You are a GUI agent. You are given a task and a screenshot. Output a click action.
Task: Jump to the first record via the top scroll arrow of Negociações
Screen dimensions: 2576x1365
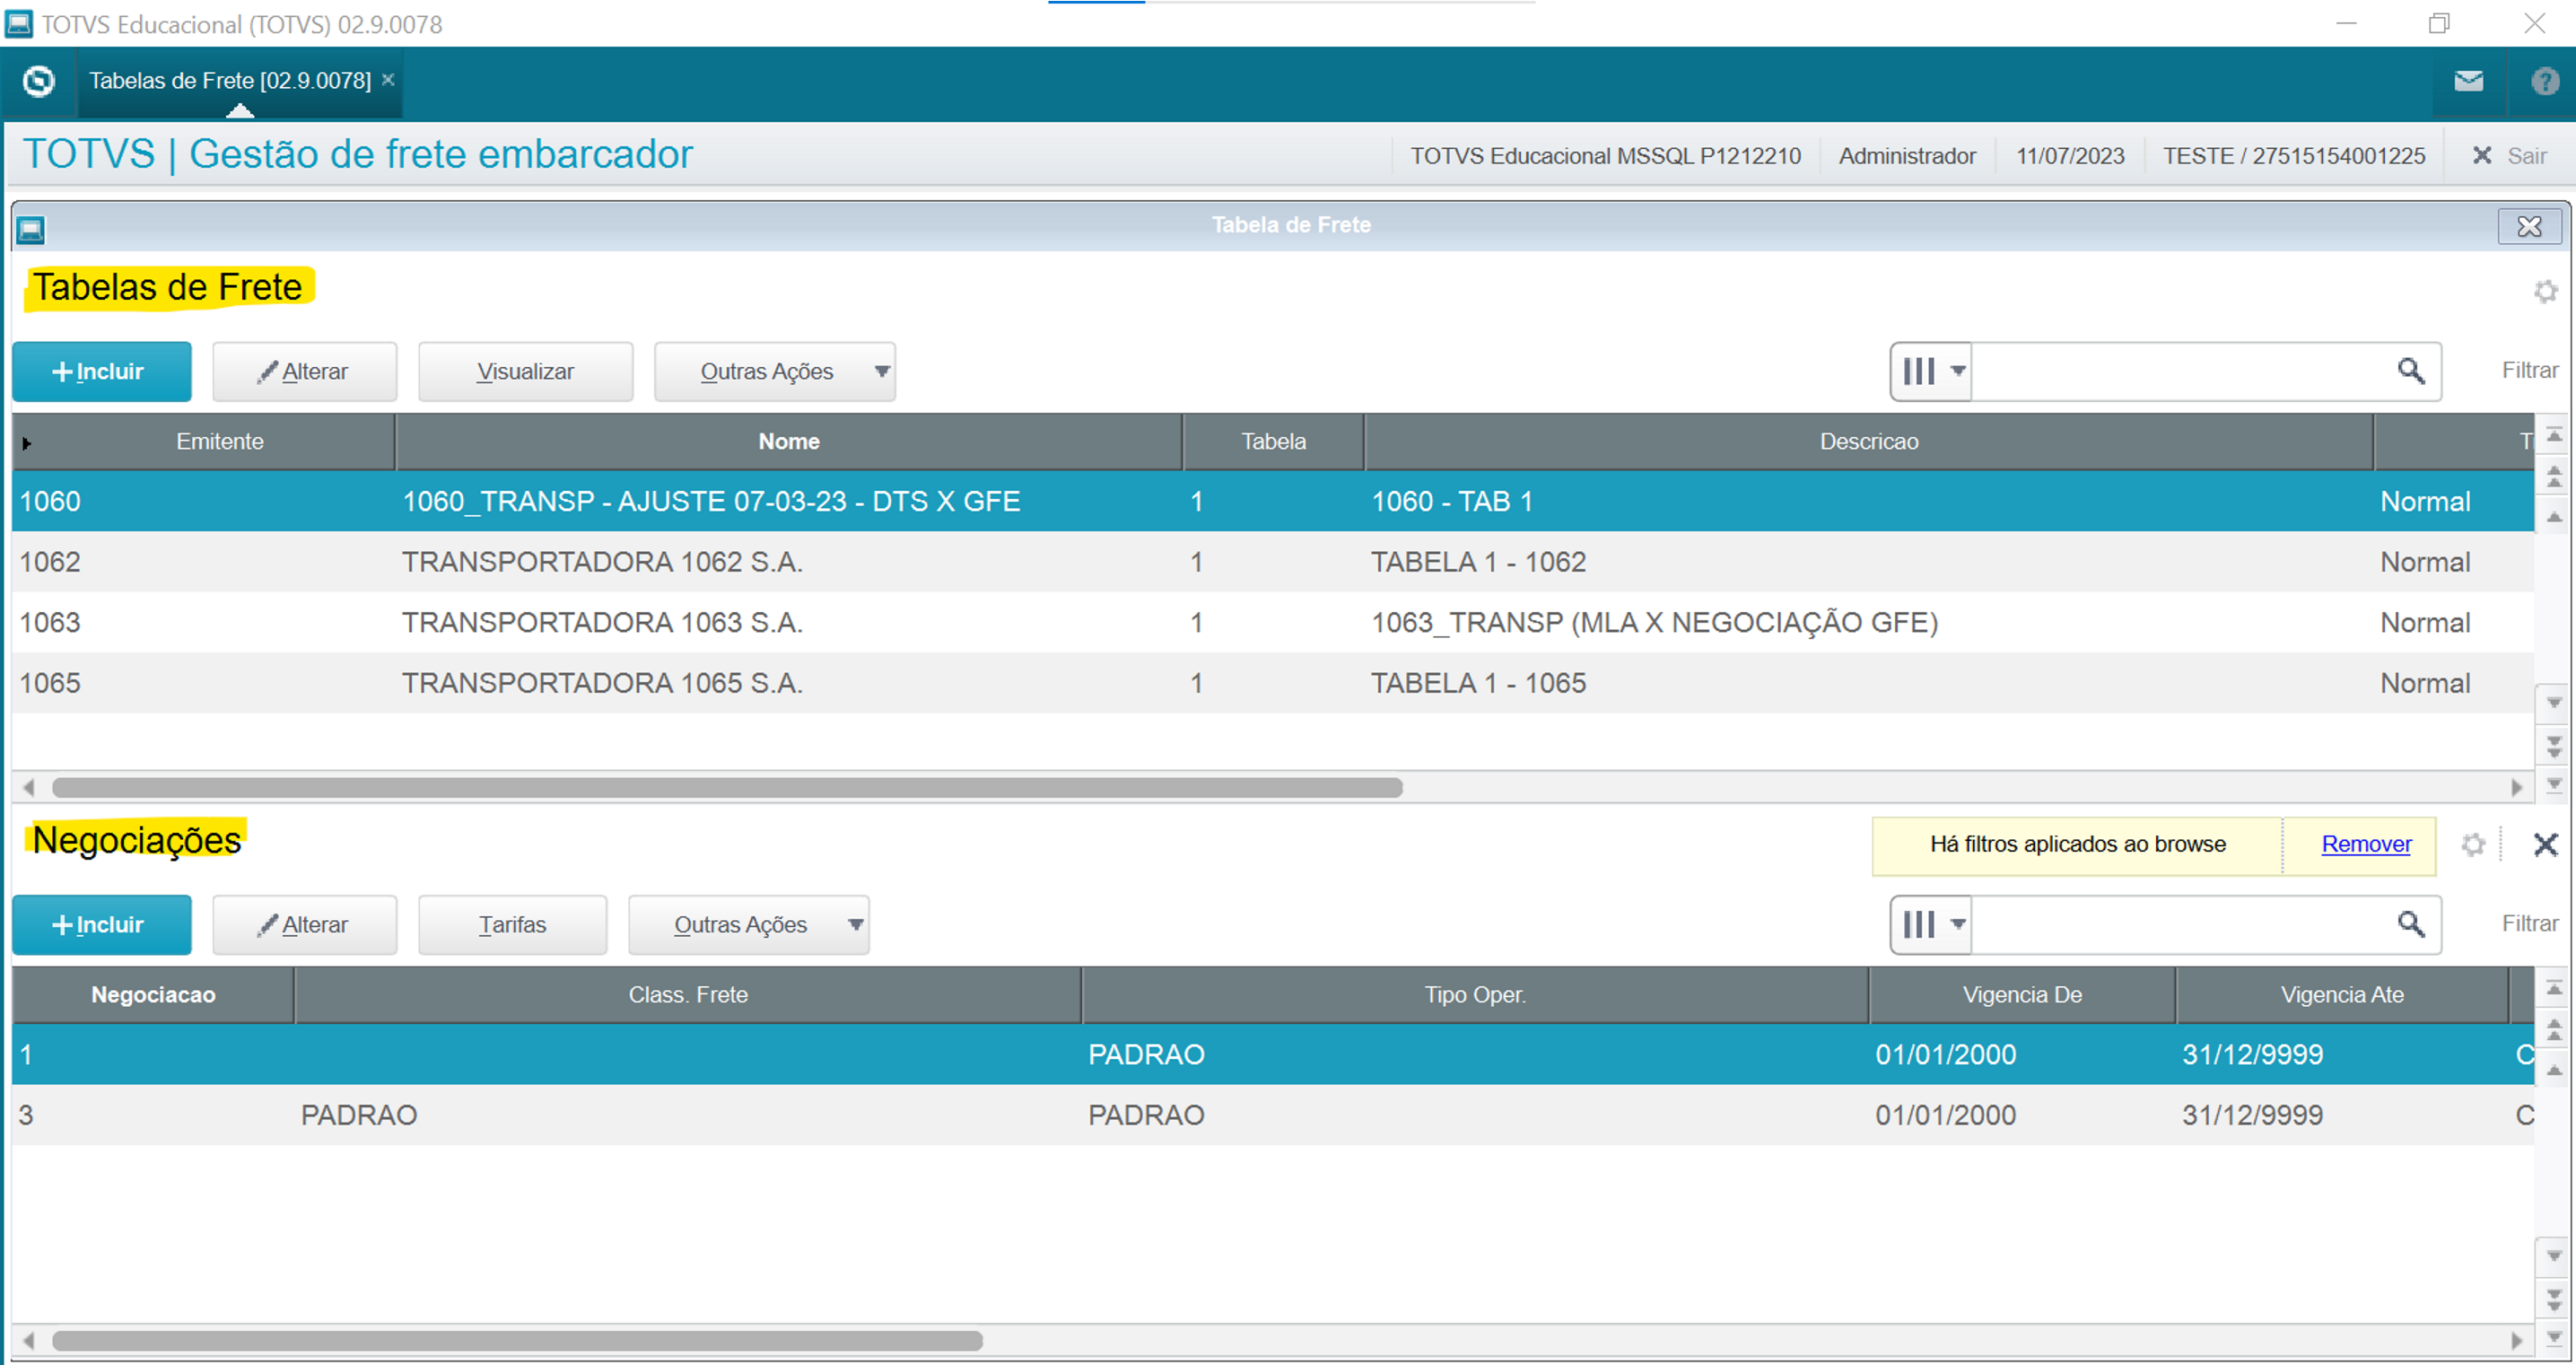coord(2554,988)
